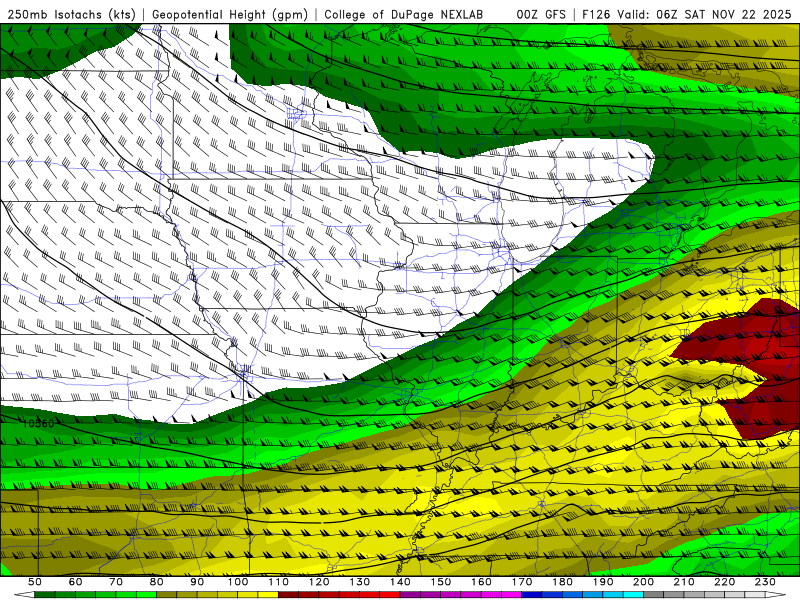
Task: Click the '90' value on the legend scale
Action: pyautogui.click(x=197, y=582)
